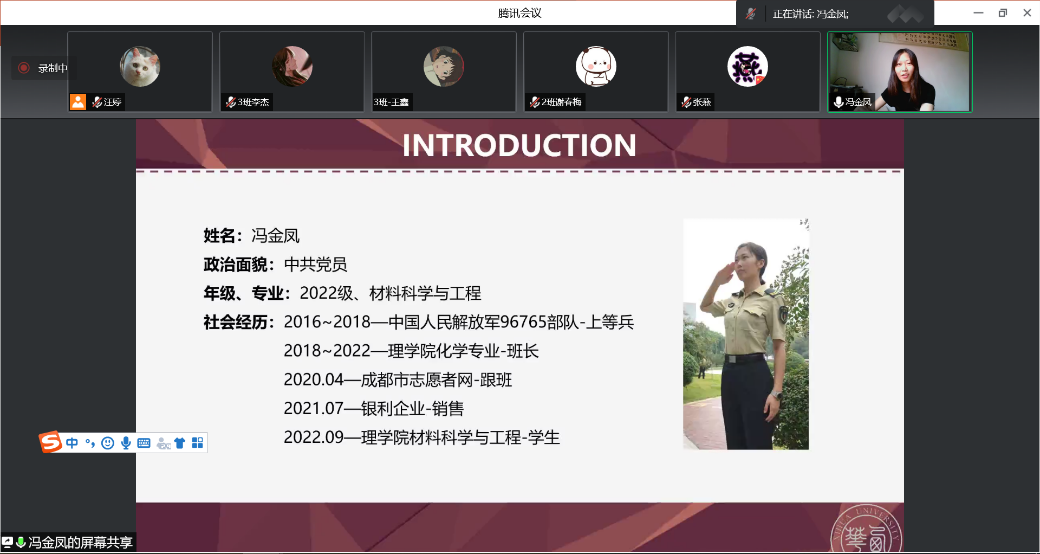Click the 正在讲话 speaking indicator
This screenshot has width=1040, height=554.
(810, 14)
